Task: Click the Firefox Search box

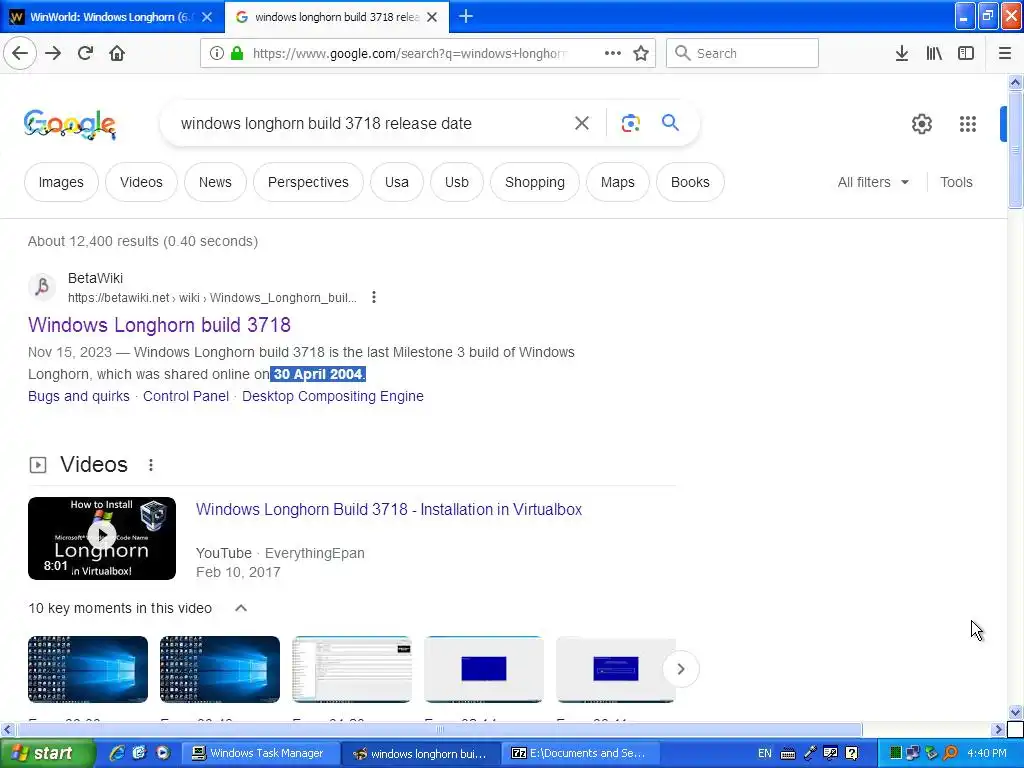Action: (743, 53)
